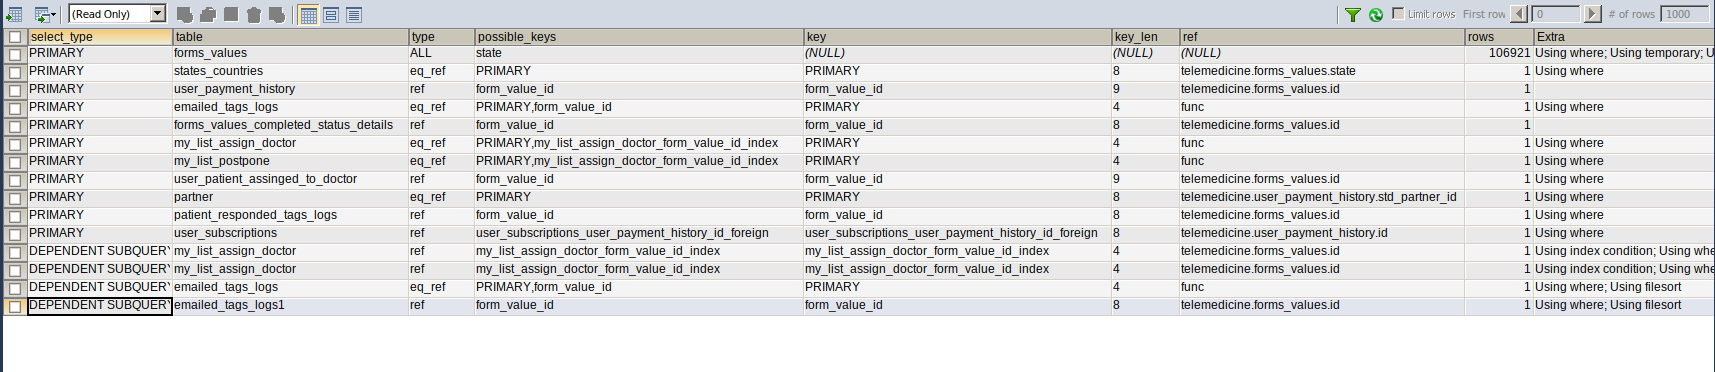Select the patient_responded_tags_logs table cell

point(291,215)
